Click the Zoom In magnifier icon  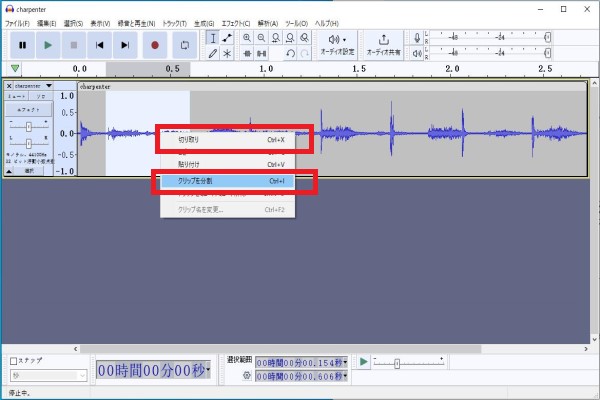click(246, 37)
